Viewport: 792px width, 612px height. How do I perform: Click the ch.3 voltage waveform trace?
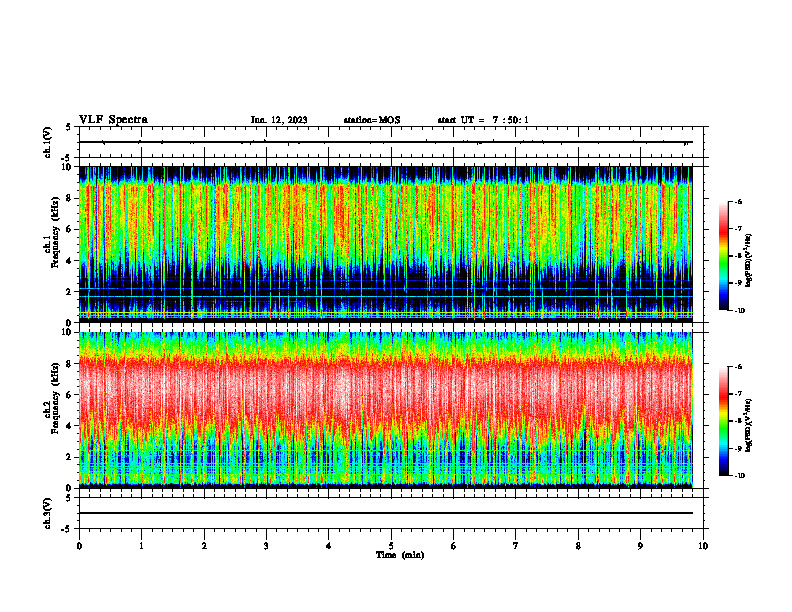click(x=386, y=513)
